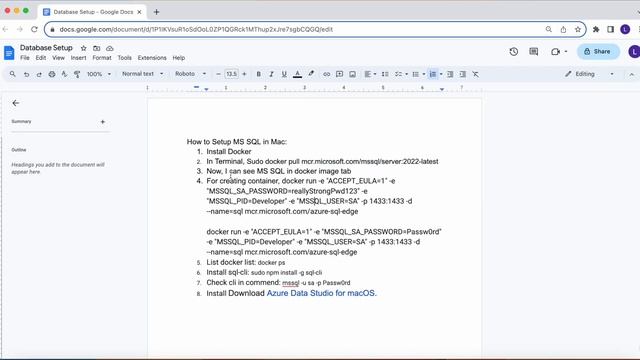Viewport: 640px width, 360px height.
Task: Open the Normal text style dropdown
Action: [142, 74]
